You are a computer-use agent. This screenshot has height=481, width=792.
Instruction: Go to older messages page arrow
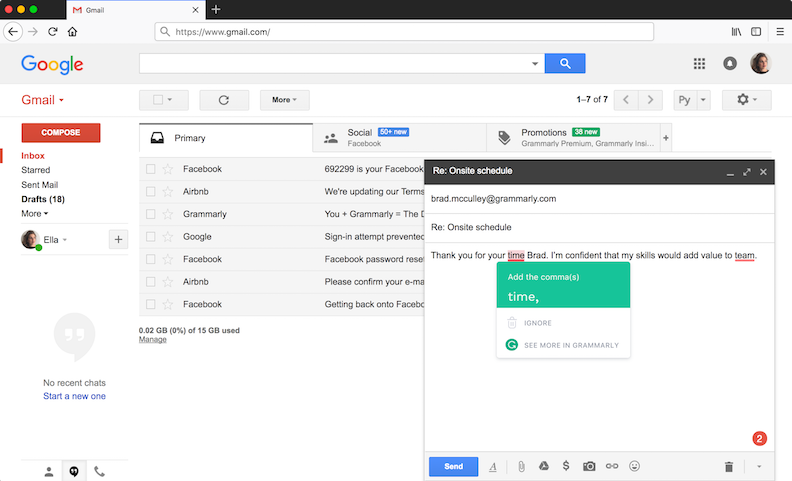[651, 100]
